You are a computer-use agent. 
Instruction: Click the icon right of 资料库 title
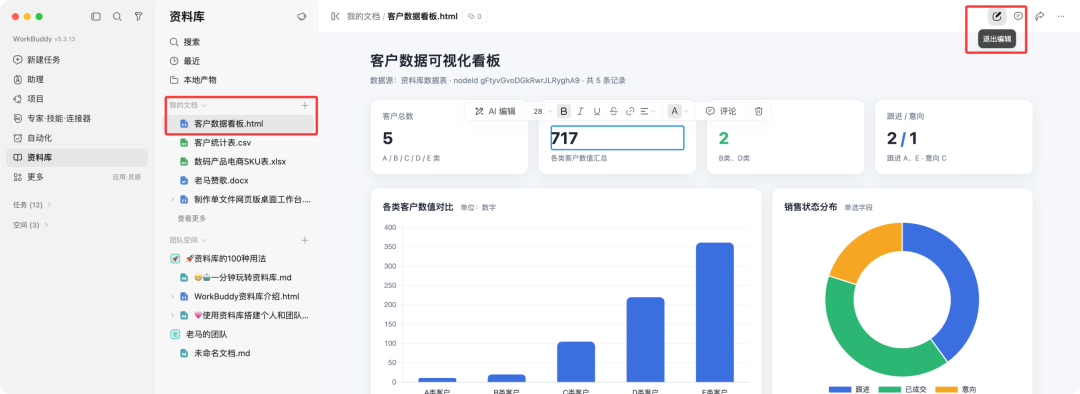[301, 17]
